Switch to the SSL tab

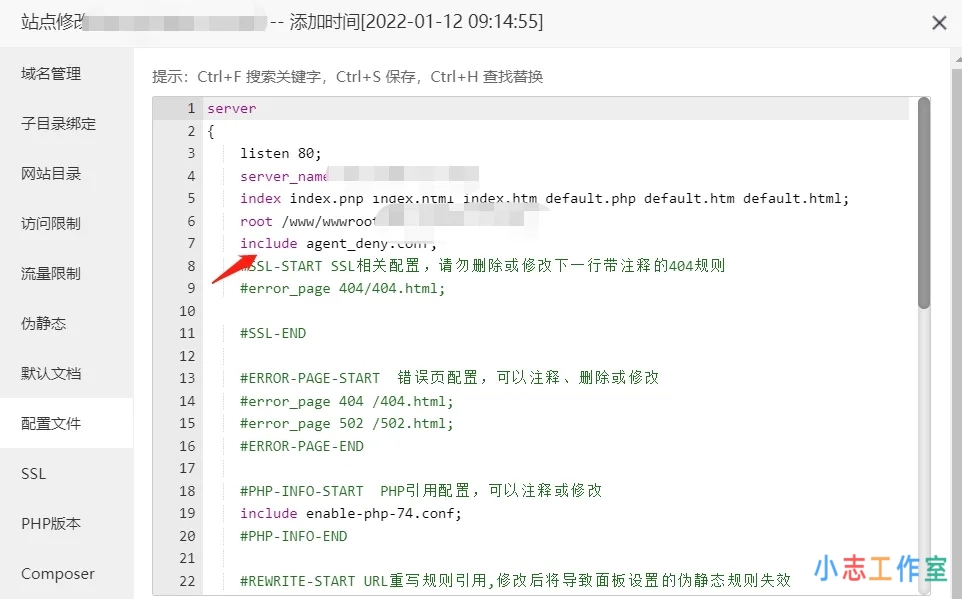[33, 474]
